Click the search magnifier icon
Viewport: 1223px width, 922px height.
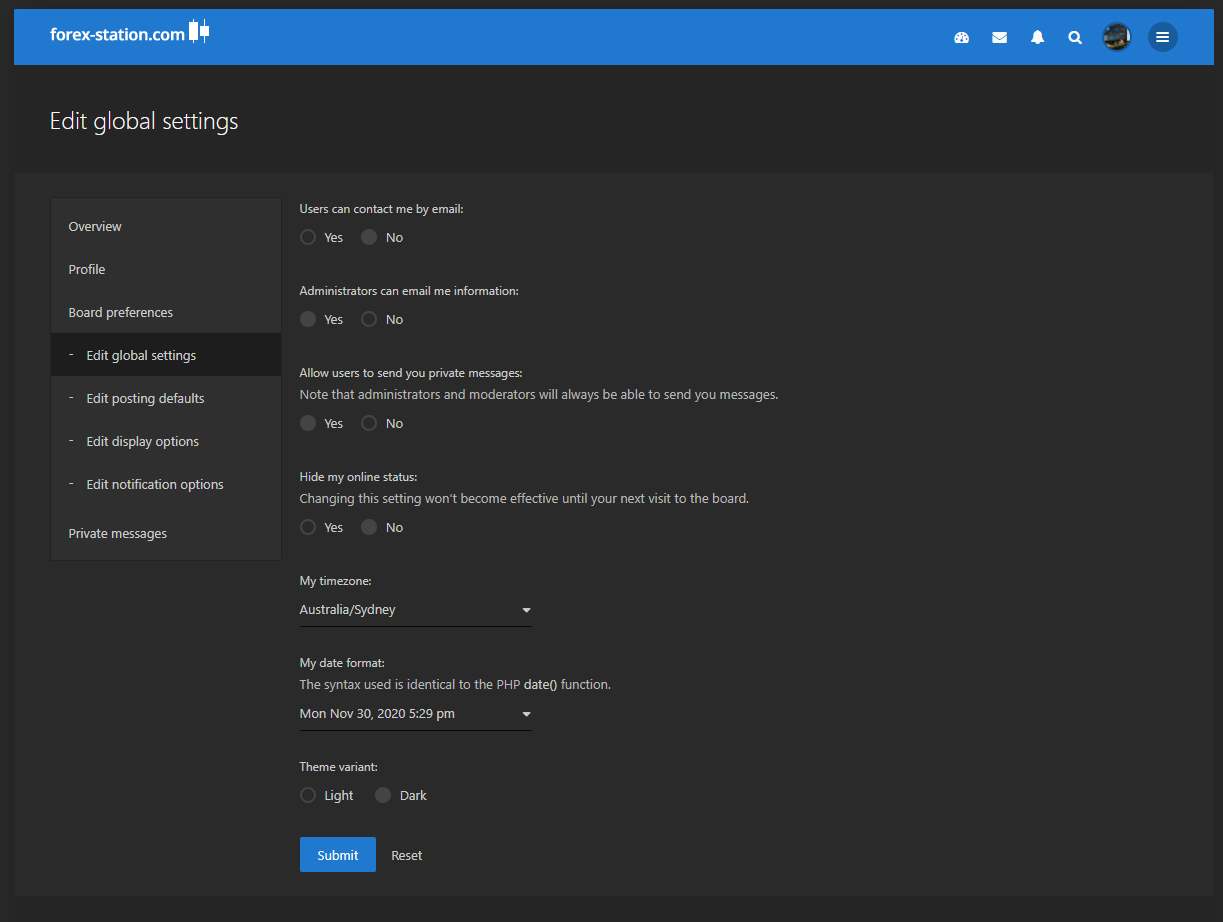point(1075,38)
